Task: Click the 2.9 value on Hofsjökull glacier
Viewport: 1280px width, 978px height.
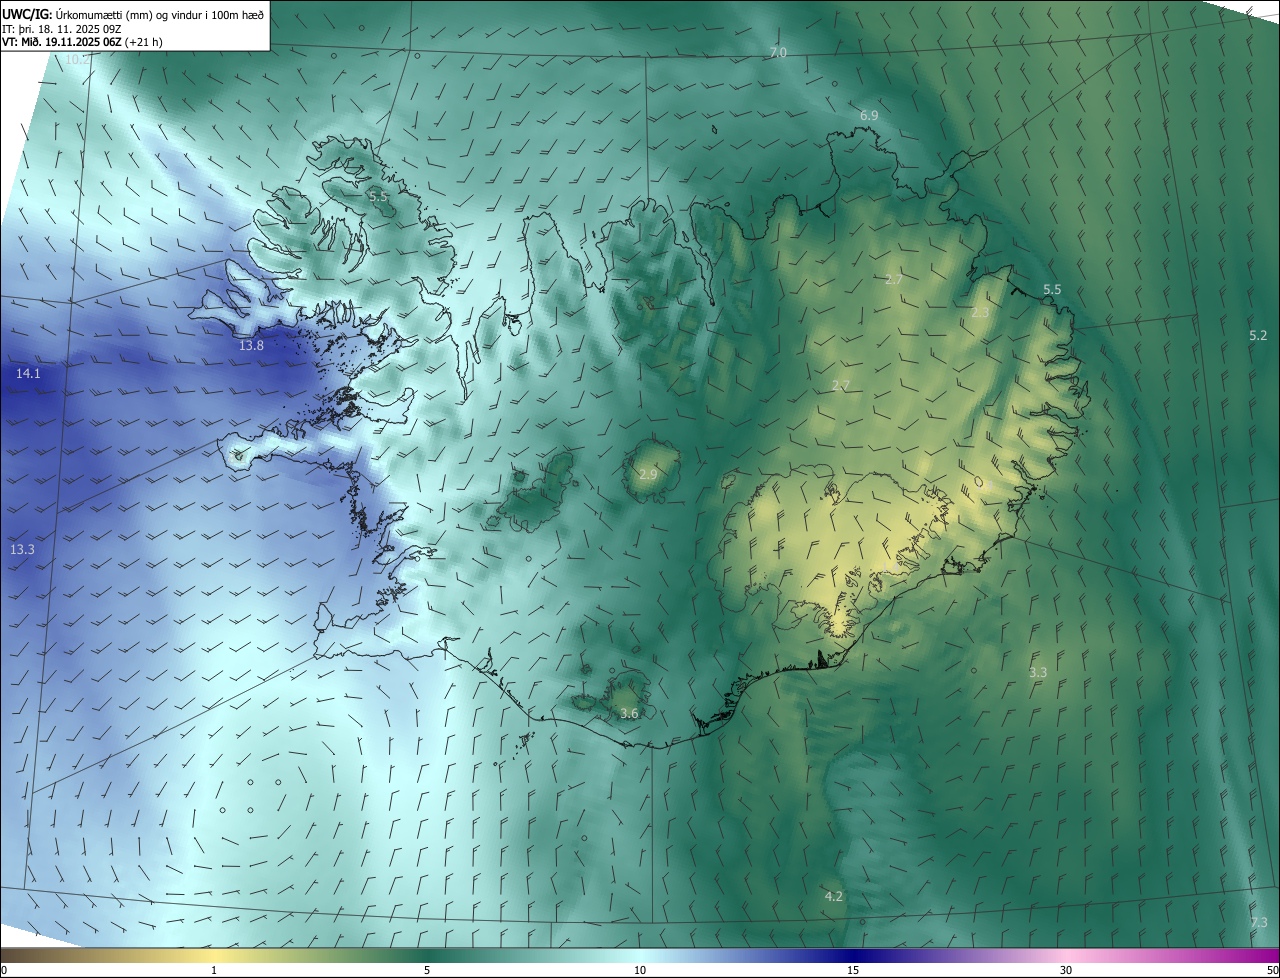Action: point(648,474)
